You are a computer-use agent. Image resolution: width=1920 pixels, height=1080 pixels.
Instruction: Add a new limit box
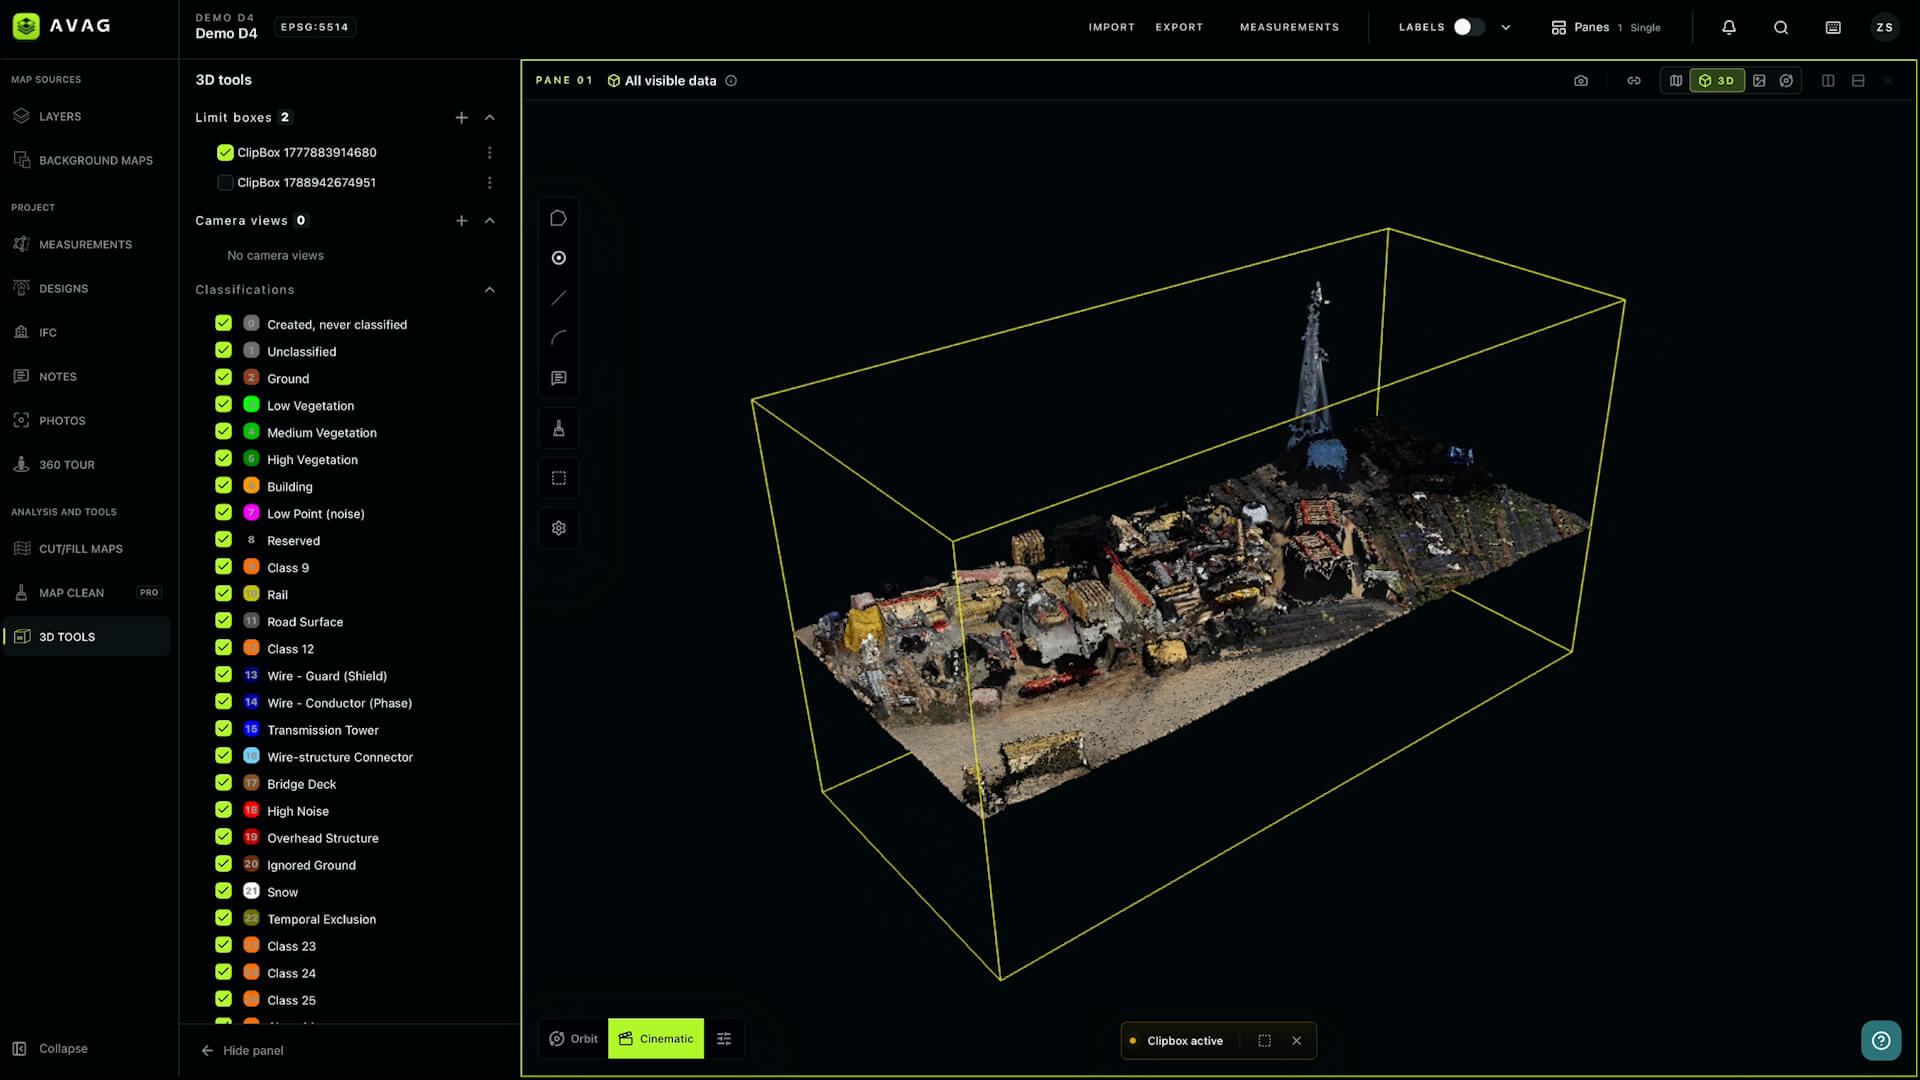(461, 118)
